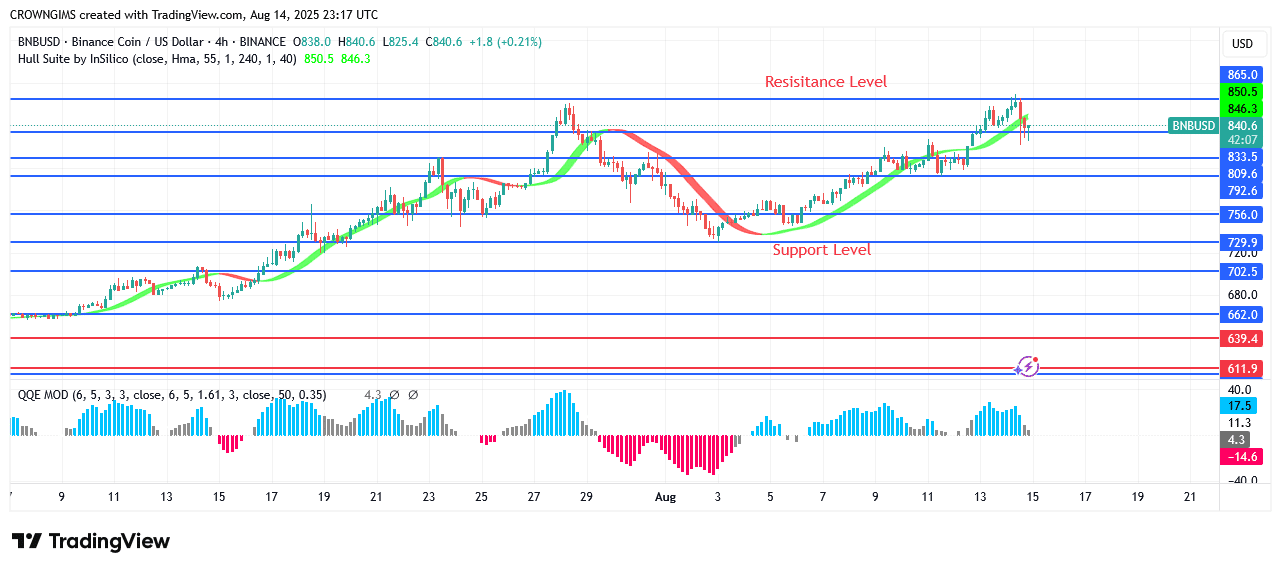Click the 792.6 price level label

pos(1241,191)
